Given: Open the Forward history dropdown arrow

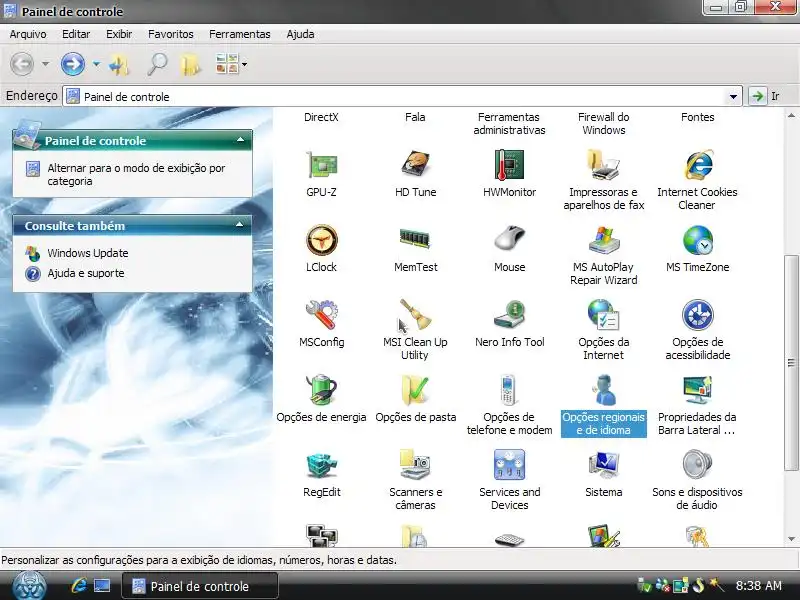Looking at the screenshot, I should pyautogui.click(x=96, y=64).
